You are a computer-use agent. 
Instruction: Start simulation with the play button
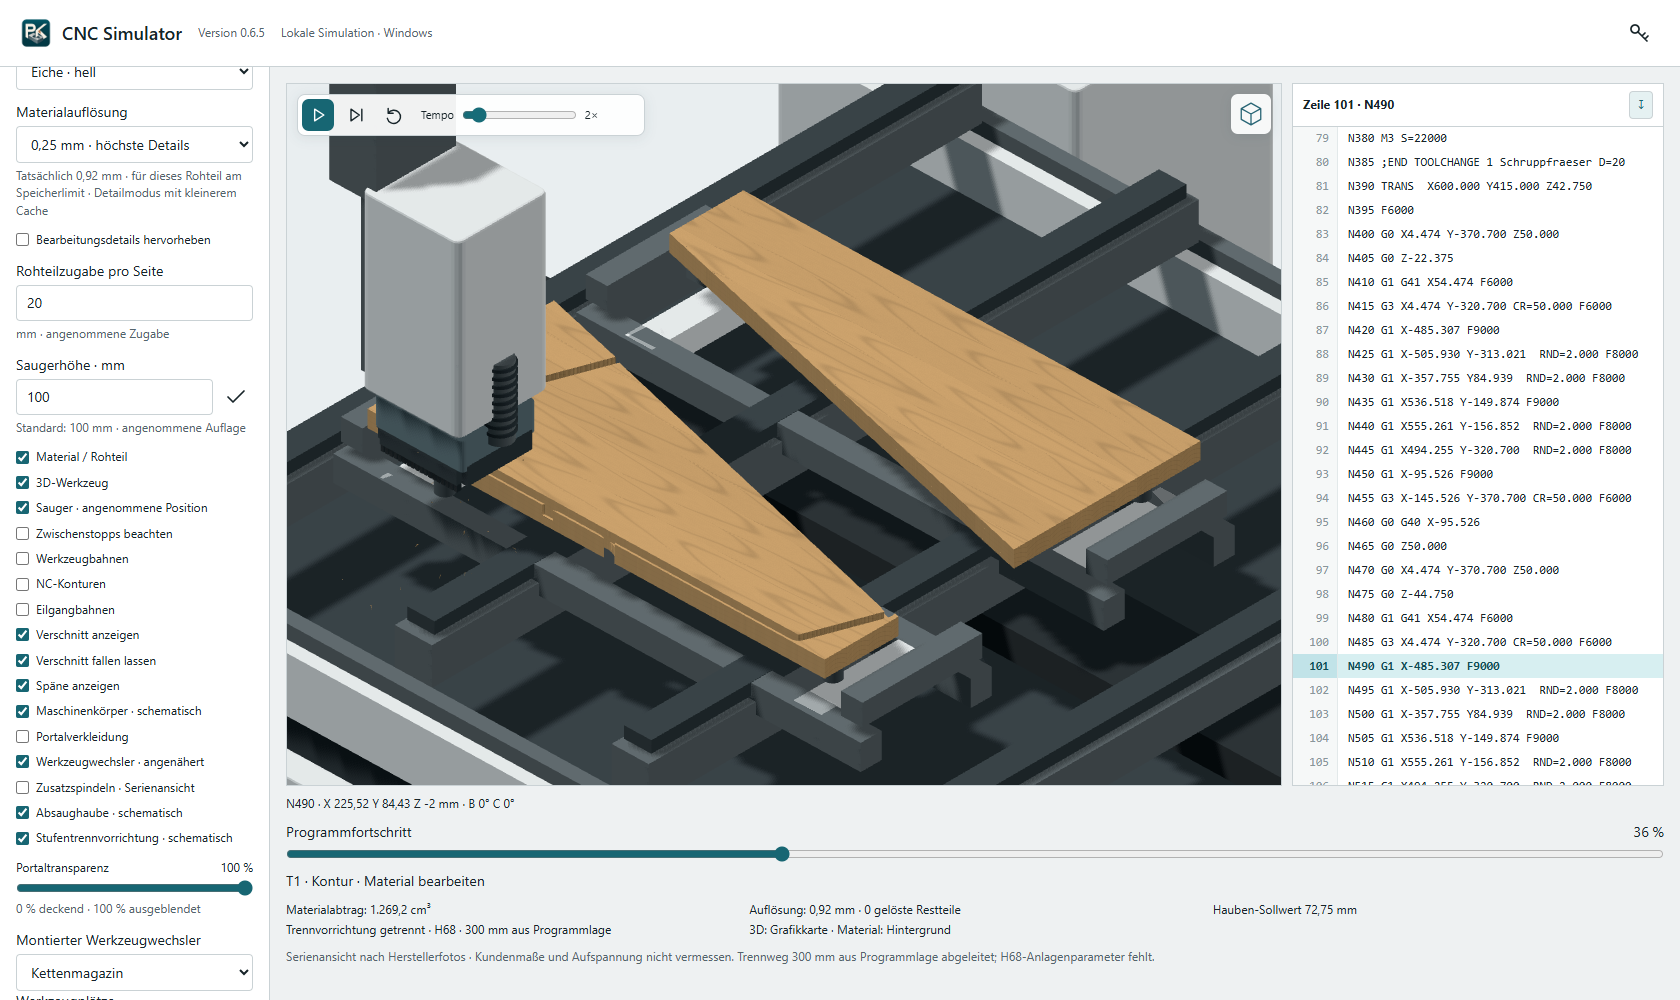318,115
